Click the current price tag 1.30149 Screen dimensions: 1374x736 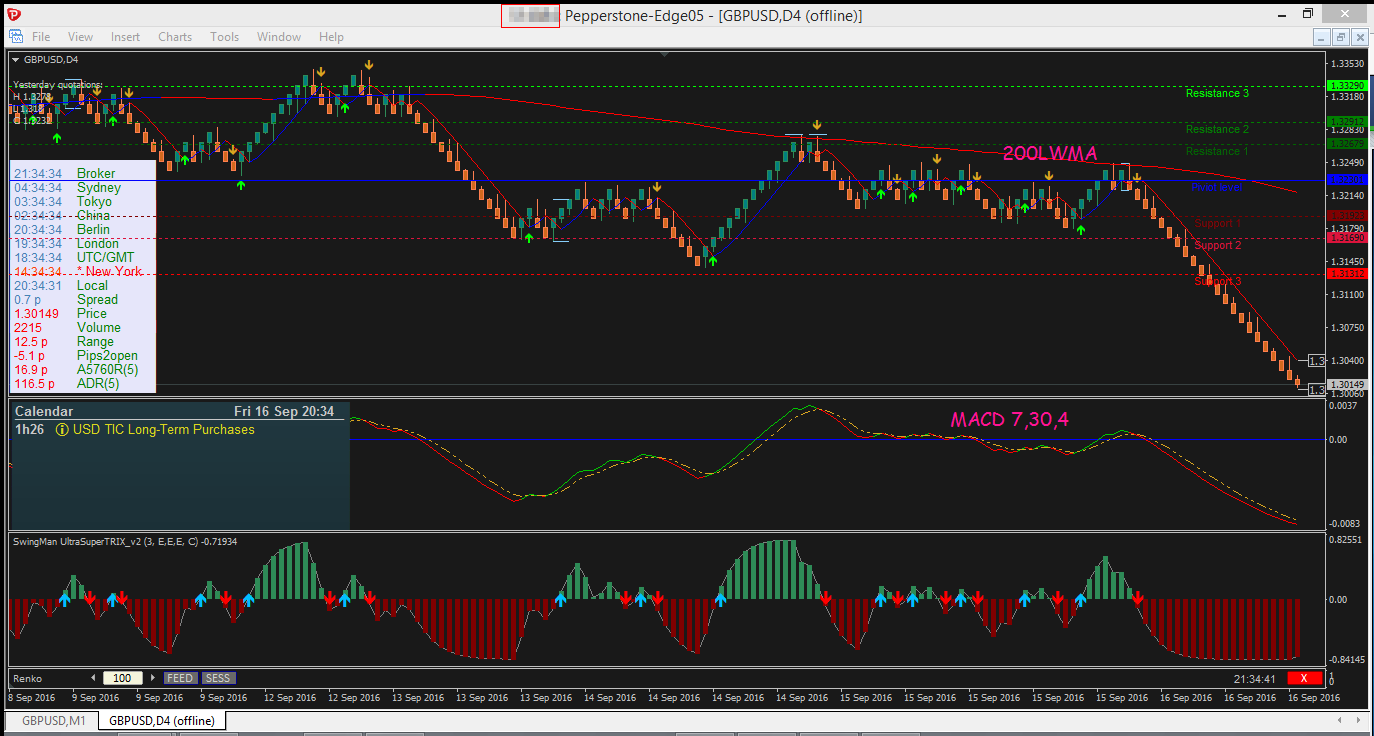click(1346, 385)
